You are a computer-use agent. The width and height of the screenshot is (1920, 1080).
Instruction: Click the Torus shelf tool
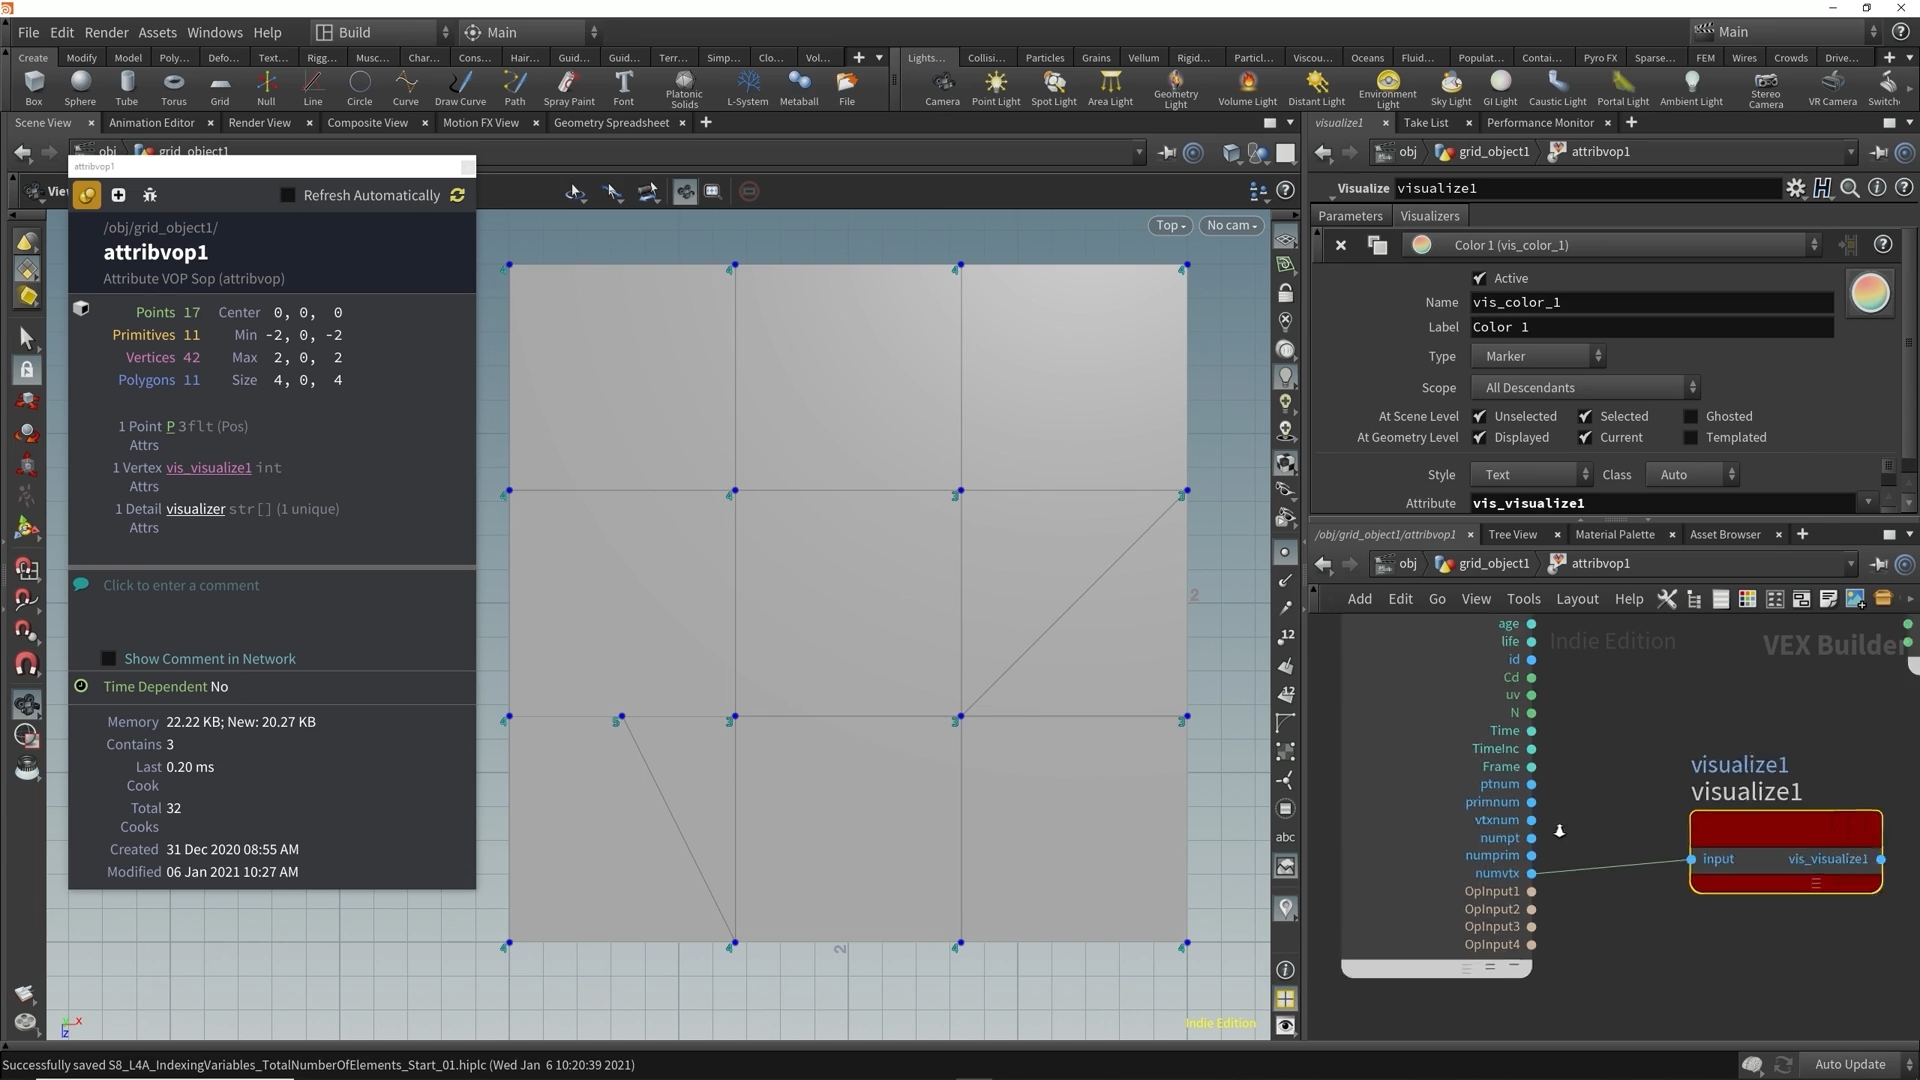coord(173,87)
